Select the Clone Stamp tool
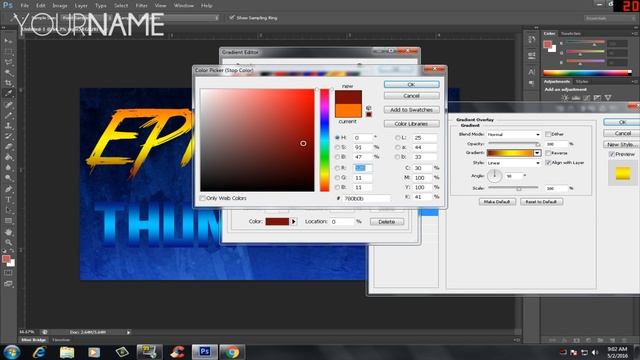640x360 pixels. 9,126
